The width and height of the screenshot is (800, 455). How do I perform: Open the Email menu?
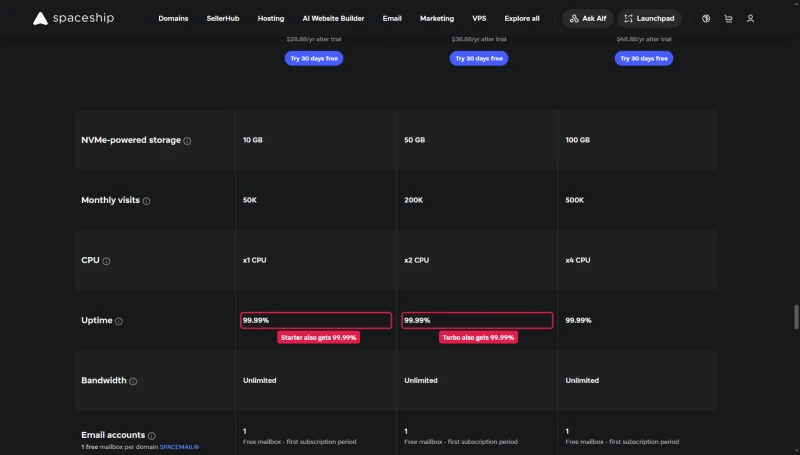pyautogui.click(x=392, y=18)
